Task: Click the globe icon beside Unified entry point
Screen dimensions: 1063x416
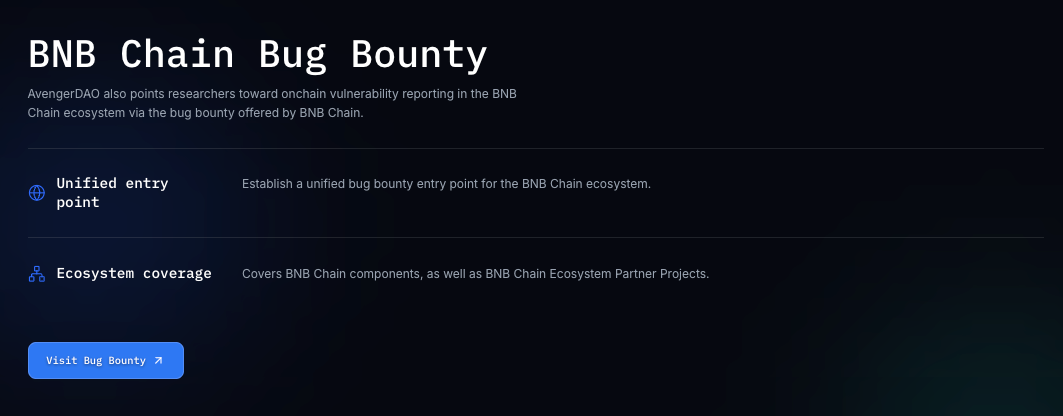Action: (37, 193)
